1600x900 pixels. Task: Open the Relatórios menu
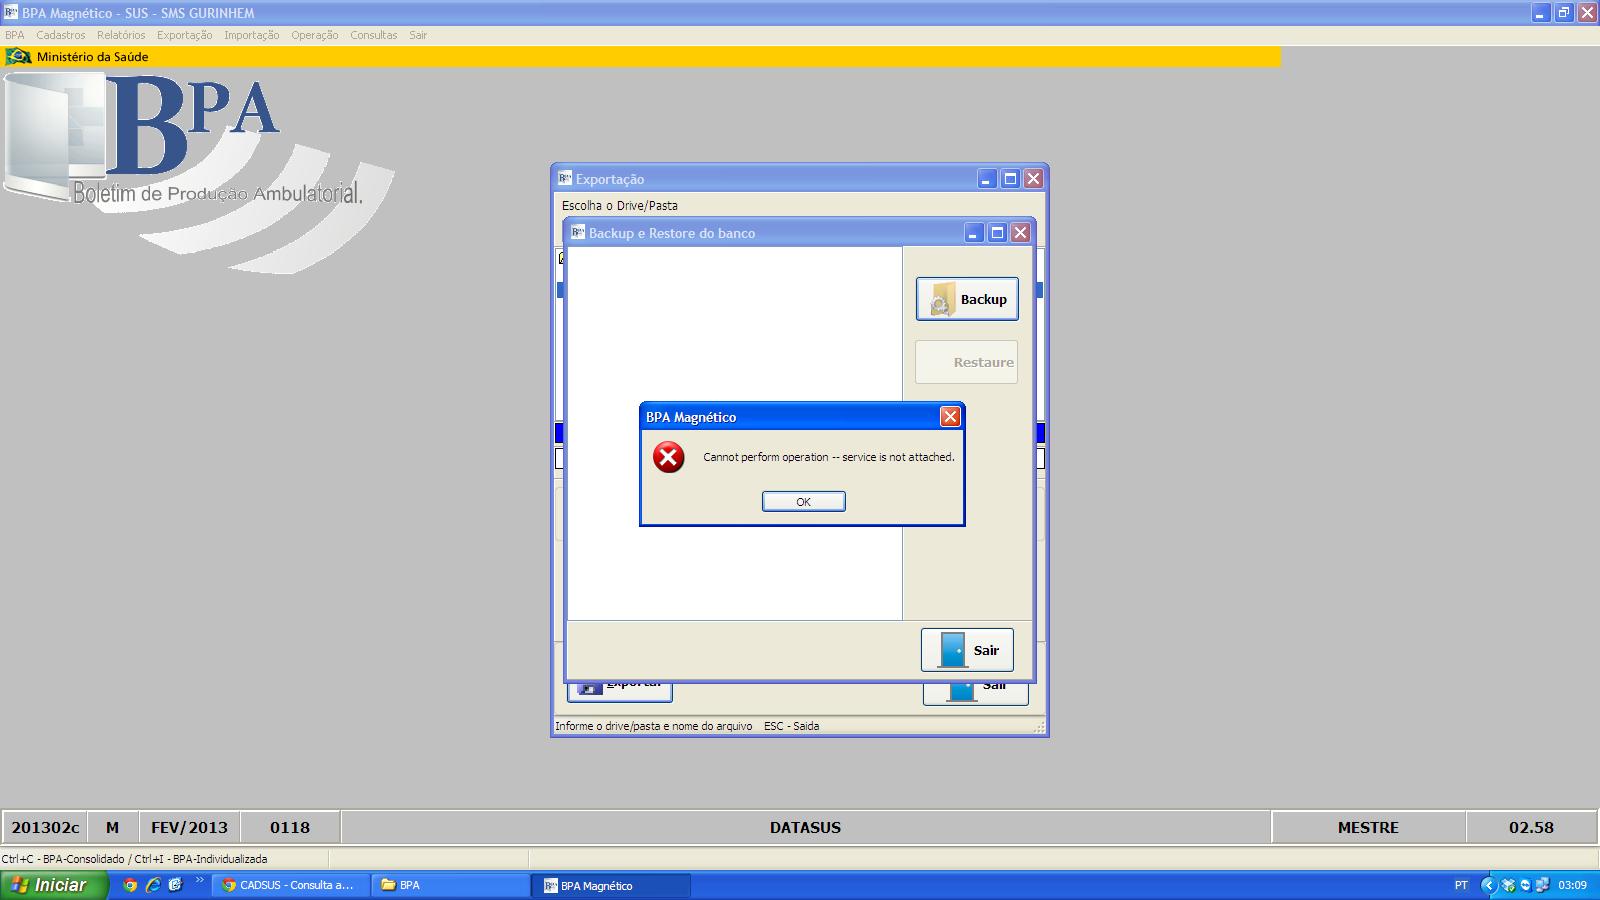pos(121,35)
